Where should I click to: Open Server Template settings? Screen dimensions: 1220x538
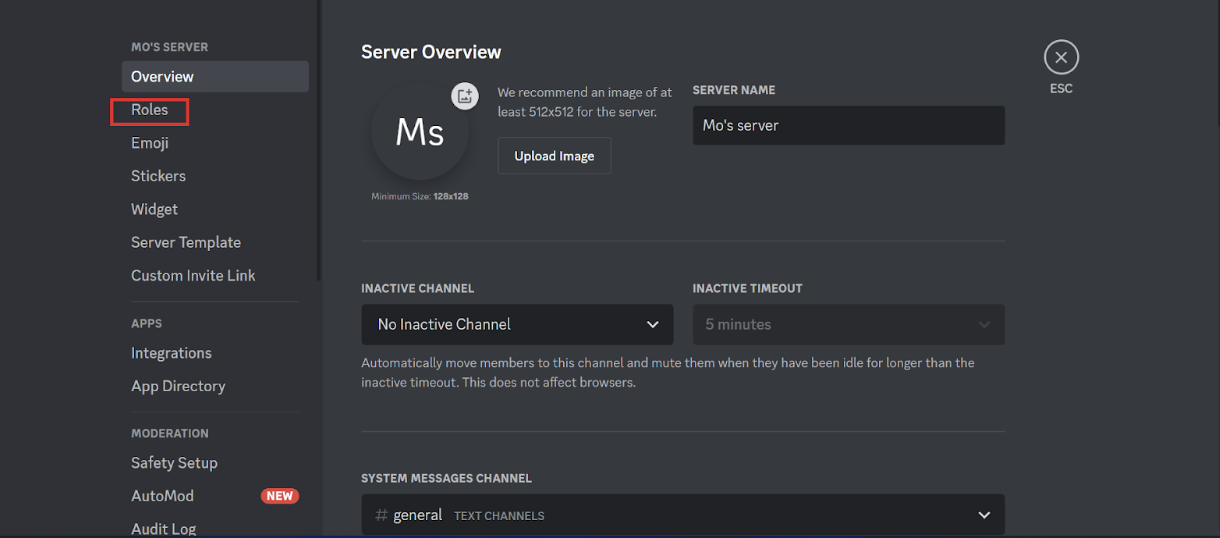point(186,242)
